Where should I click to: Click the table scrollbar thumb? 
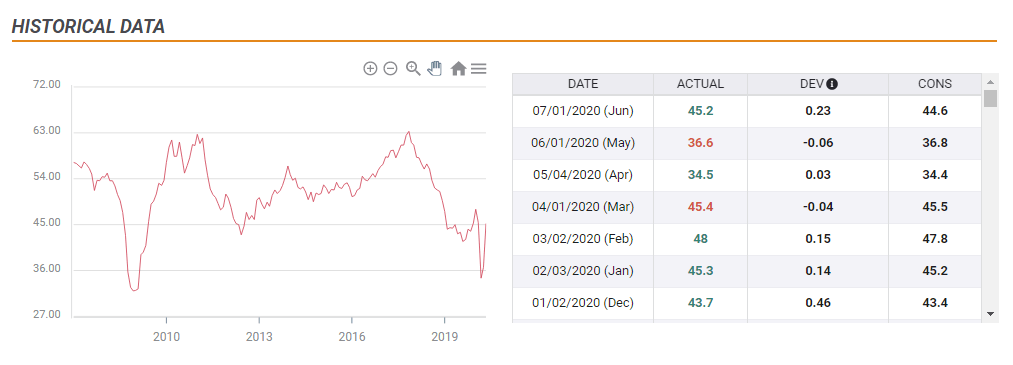[990, 98]
